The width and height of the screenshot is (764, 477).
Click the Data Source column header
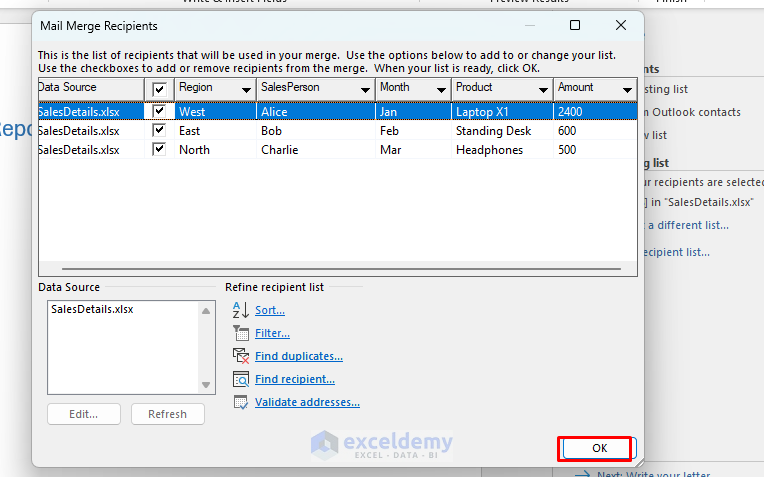(91, 89)
